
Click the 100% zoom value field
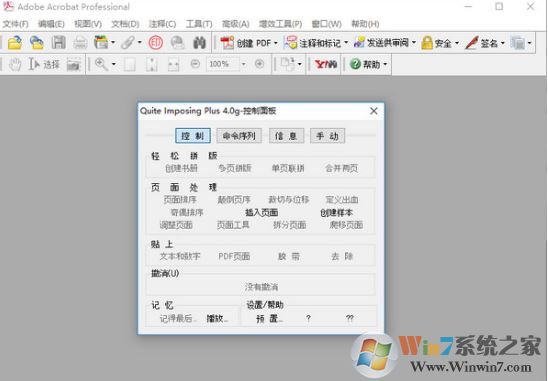[222, 64]
